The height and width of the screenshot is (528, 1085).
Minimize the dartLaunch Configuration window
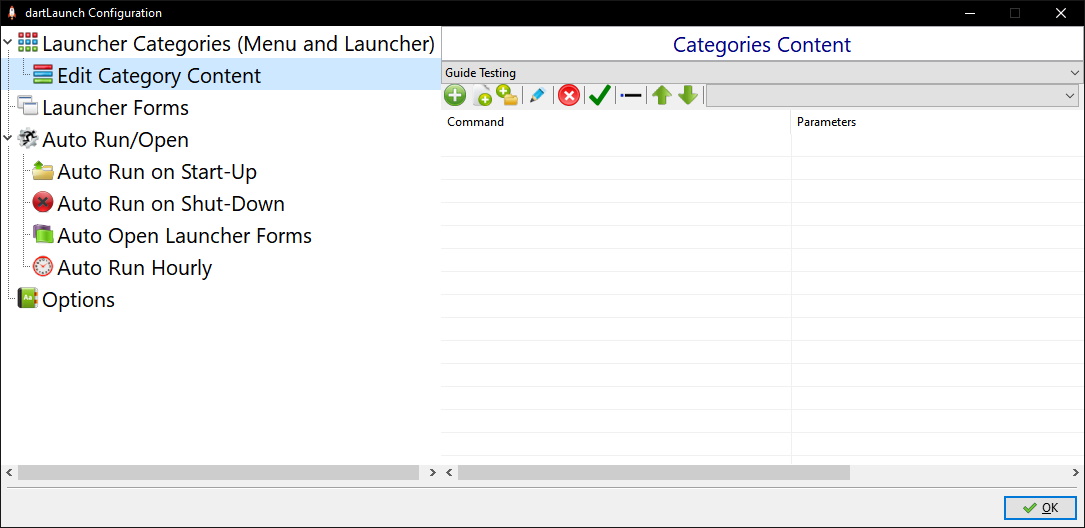[x=972, y=12]
